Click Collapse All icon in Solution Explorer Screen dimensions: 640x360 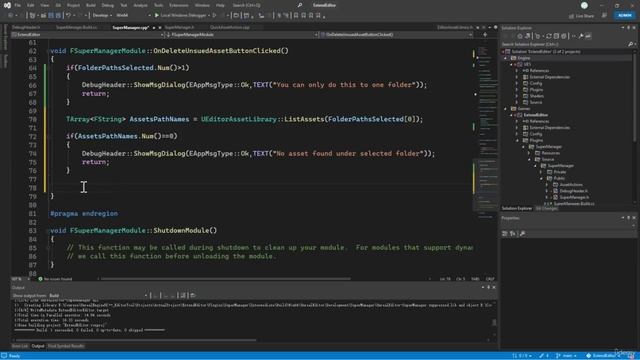(x=556, y=36)
